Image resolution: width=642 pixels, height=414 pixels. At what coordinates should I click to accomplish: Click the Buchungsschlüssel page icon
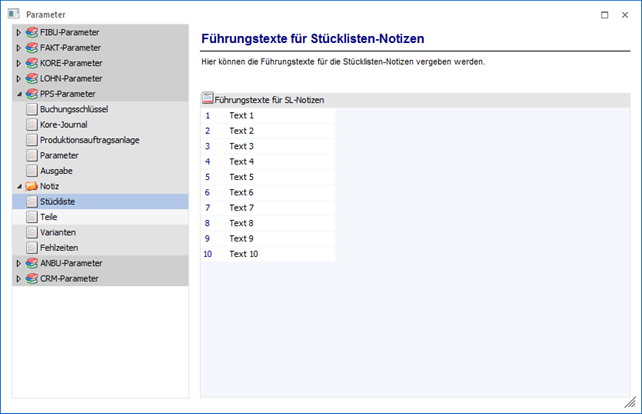point(32,109)
